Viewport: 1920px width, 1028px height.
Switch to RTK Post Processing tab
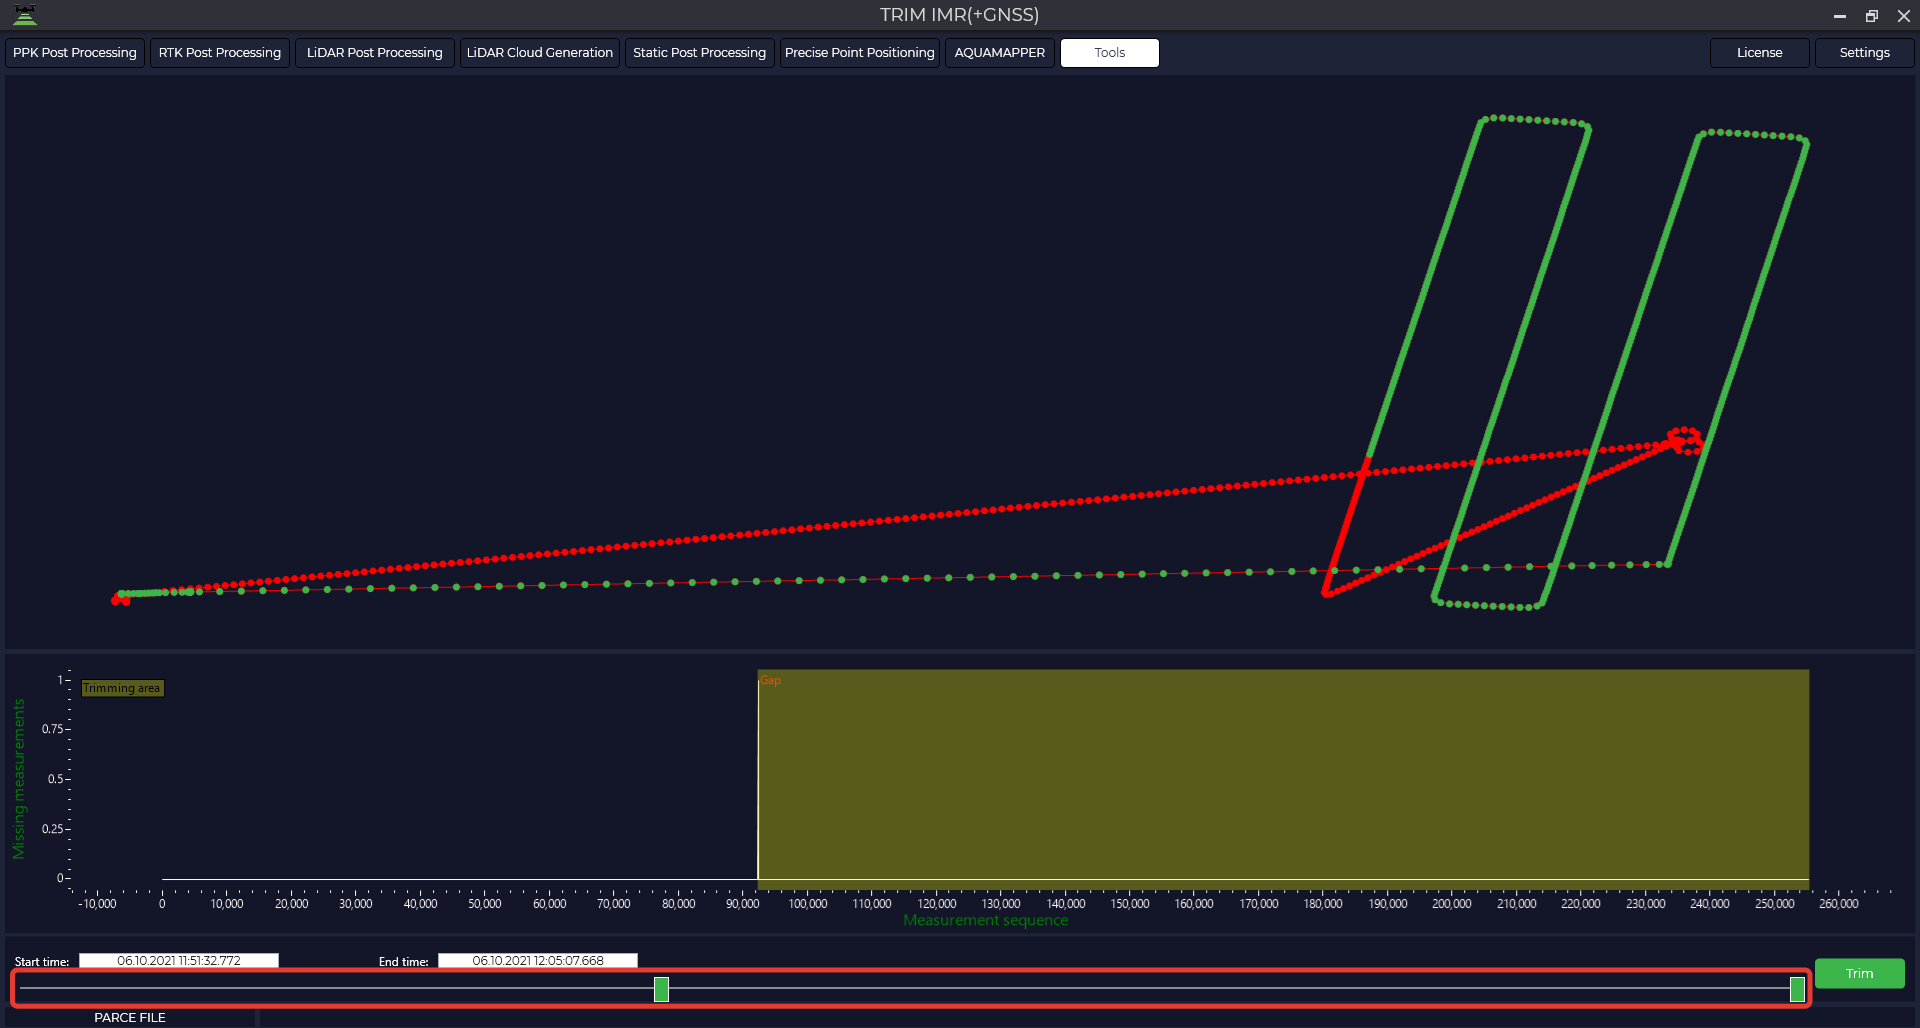[x=220, y=53]
